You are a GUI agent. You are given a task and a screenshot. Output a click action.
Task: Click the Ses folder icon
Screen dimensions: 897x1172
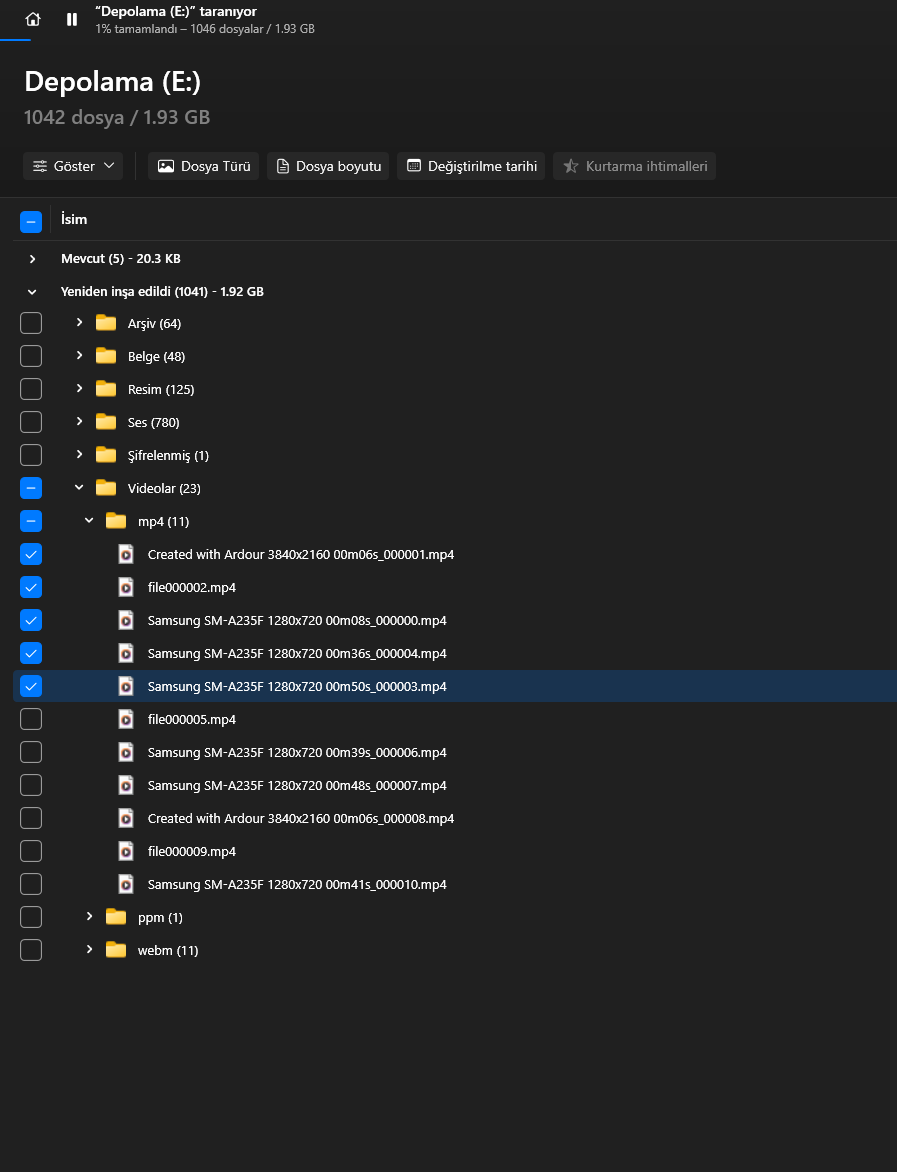(x=106, y=422)
